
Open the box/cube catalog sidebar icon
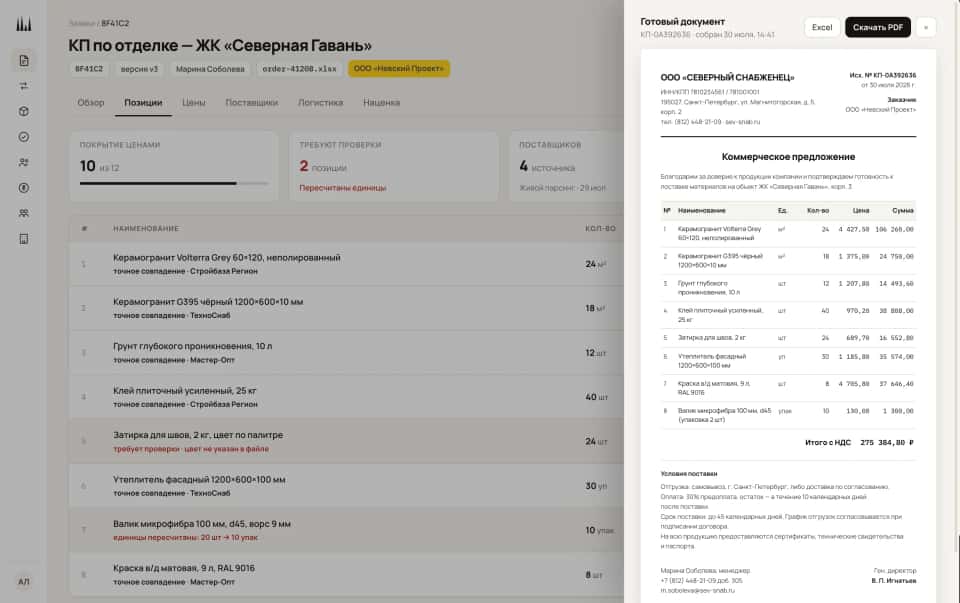coord(23,111)
